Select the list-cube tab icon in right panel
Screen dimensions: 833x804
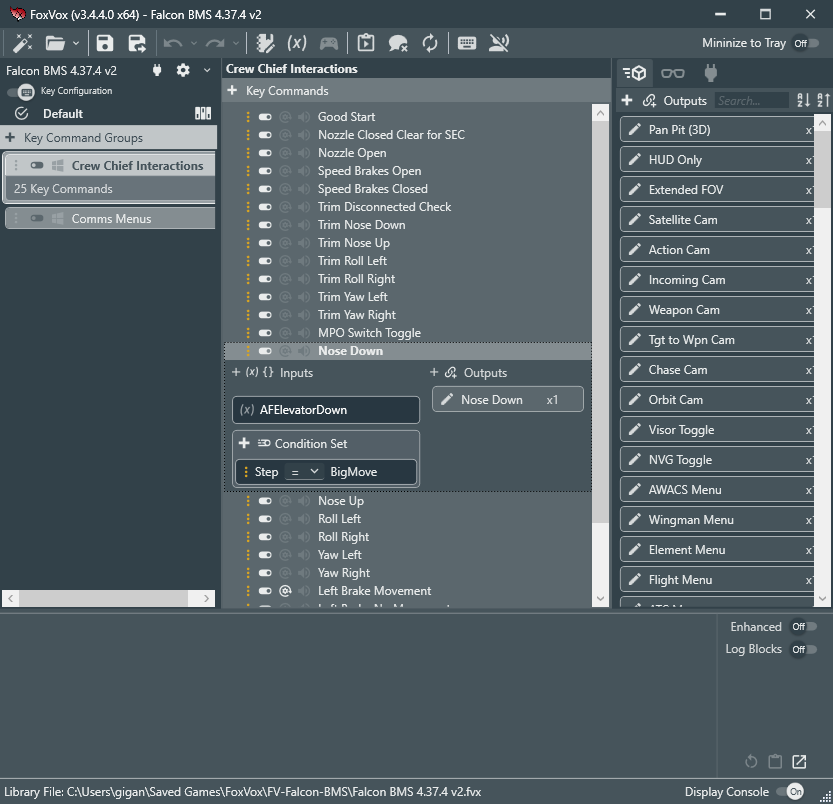click(x=634, y=73)
